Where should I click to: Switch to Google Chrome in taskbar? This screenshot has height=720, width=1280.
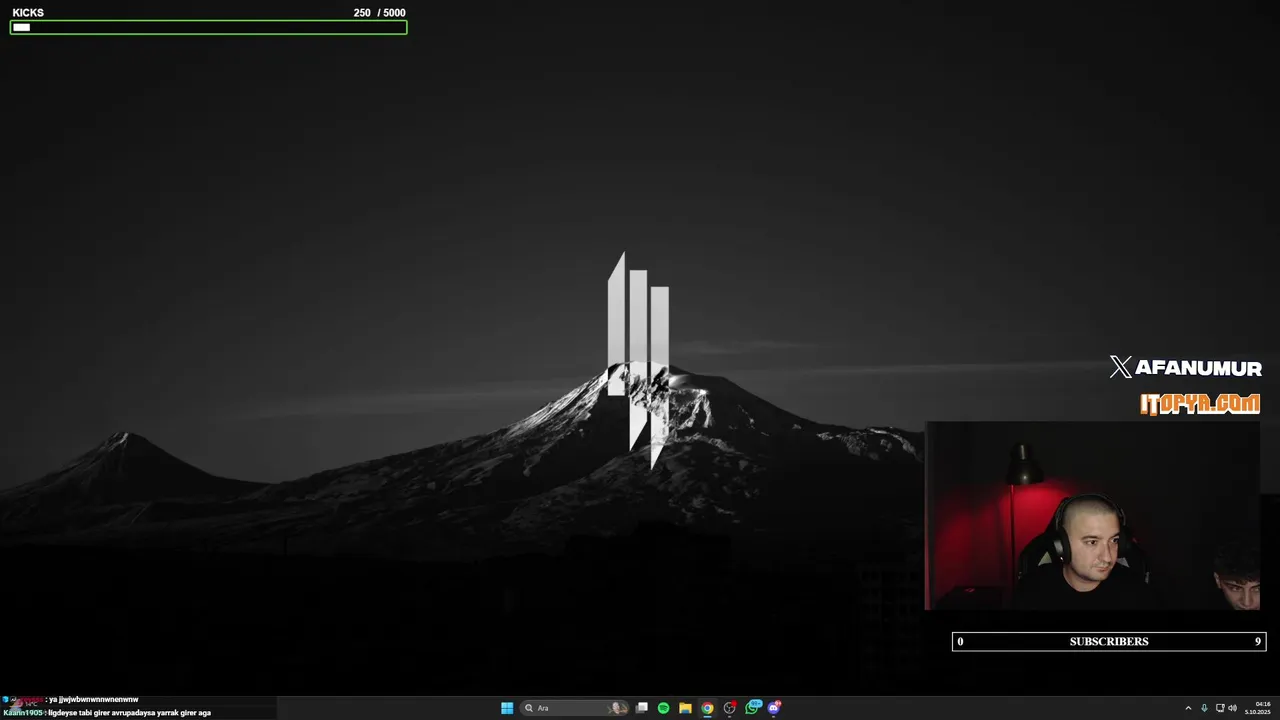(707, 708)
